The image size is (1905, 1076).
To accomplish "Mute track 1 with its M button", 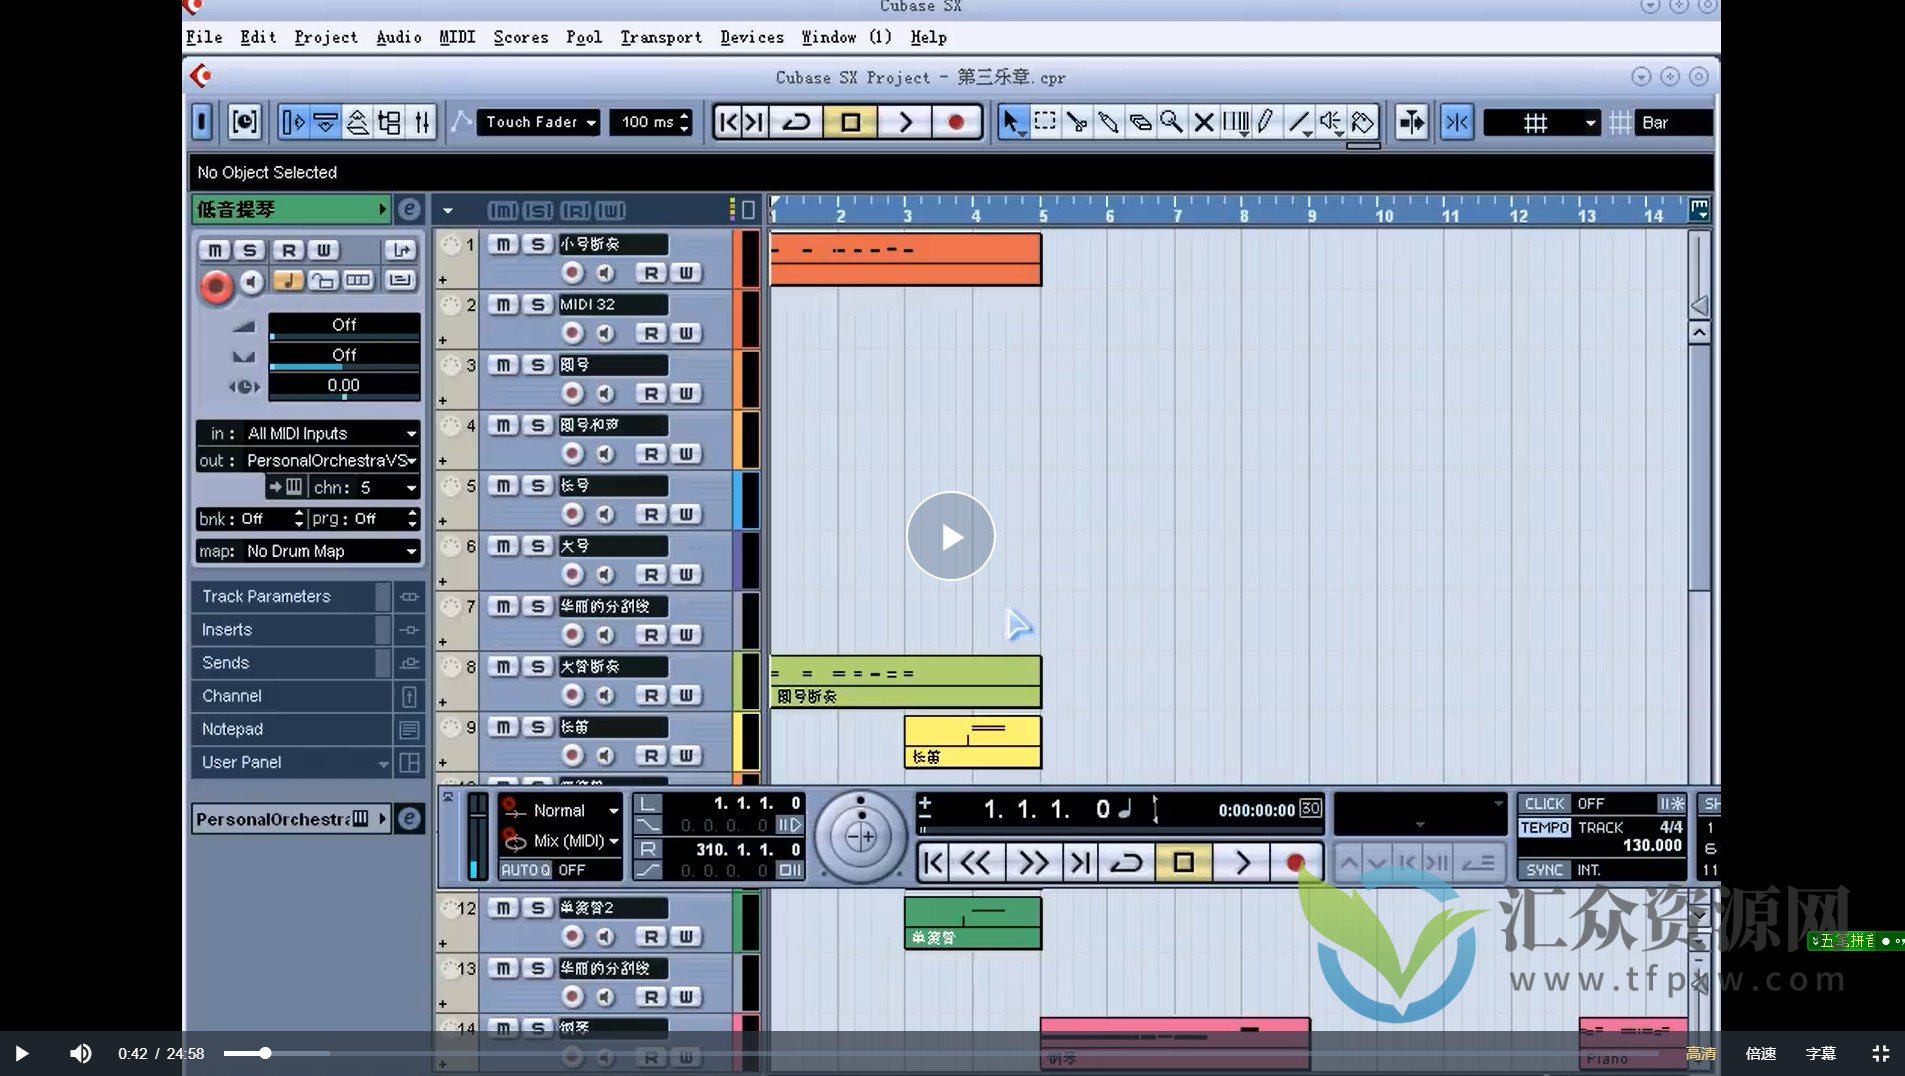I will point(503,244).
